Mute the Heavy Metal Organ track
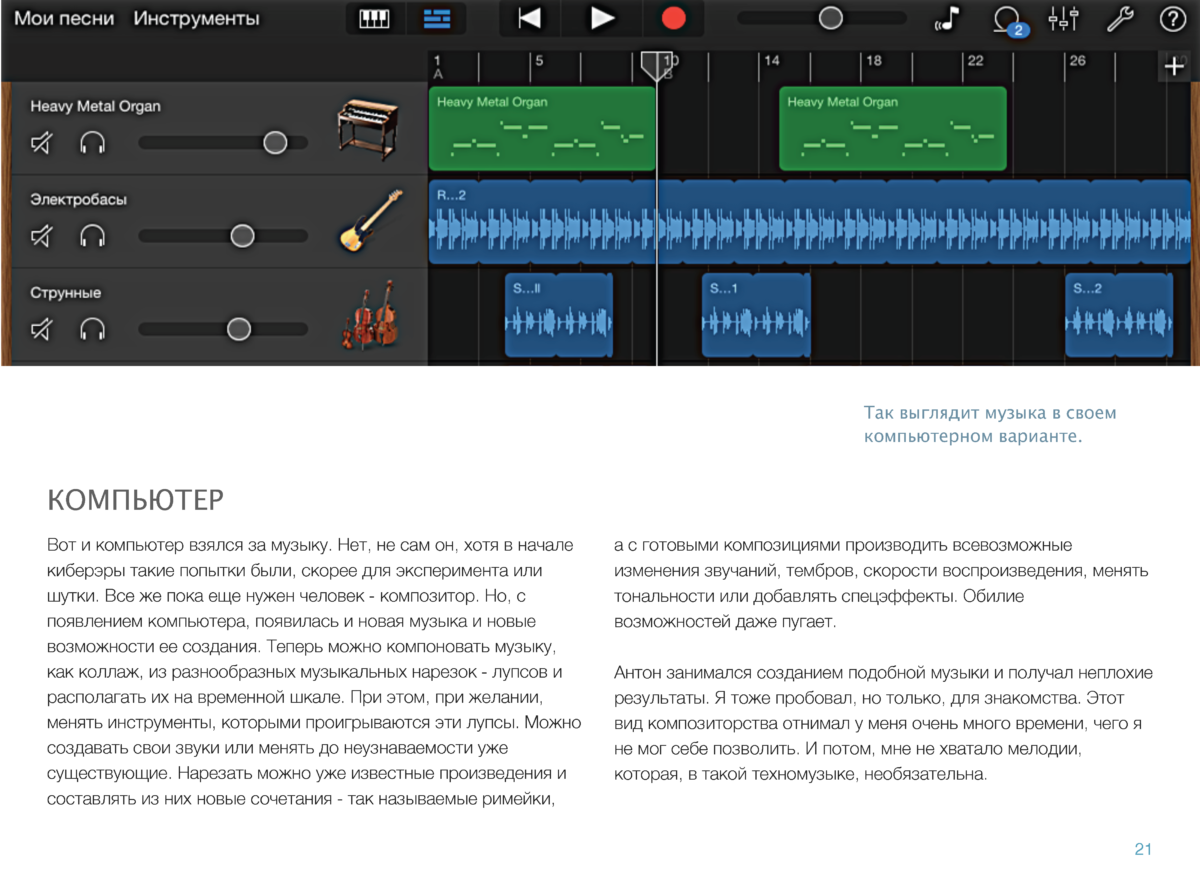Viewport: 1200px width, 877px height. pos(40,142)
